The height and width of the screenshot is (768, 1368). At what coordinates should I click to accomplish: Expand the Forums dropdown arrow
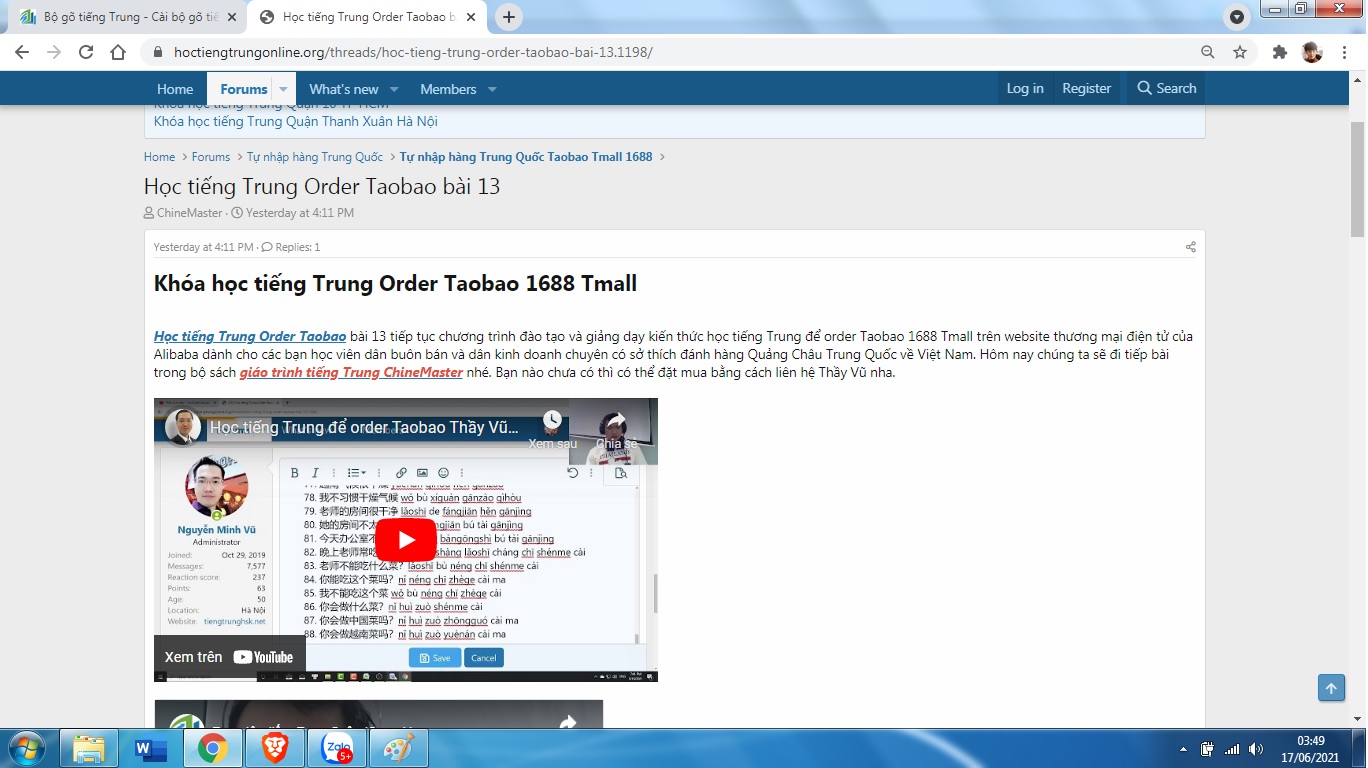[283, 89]
